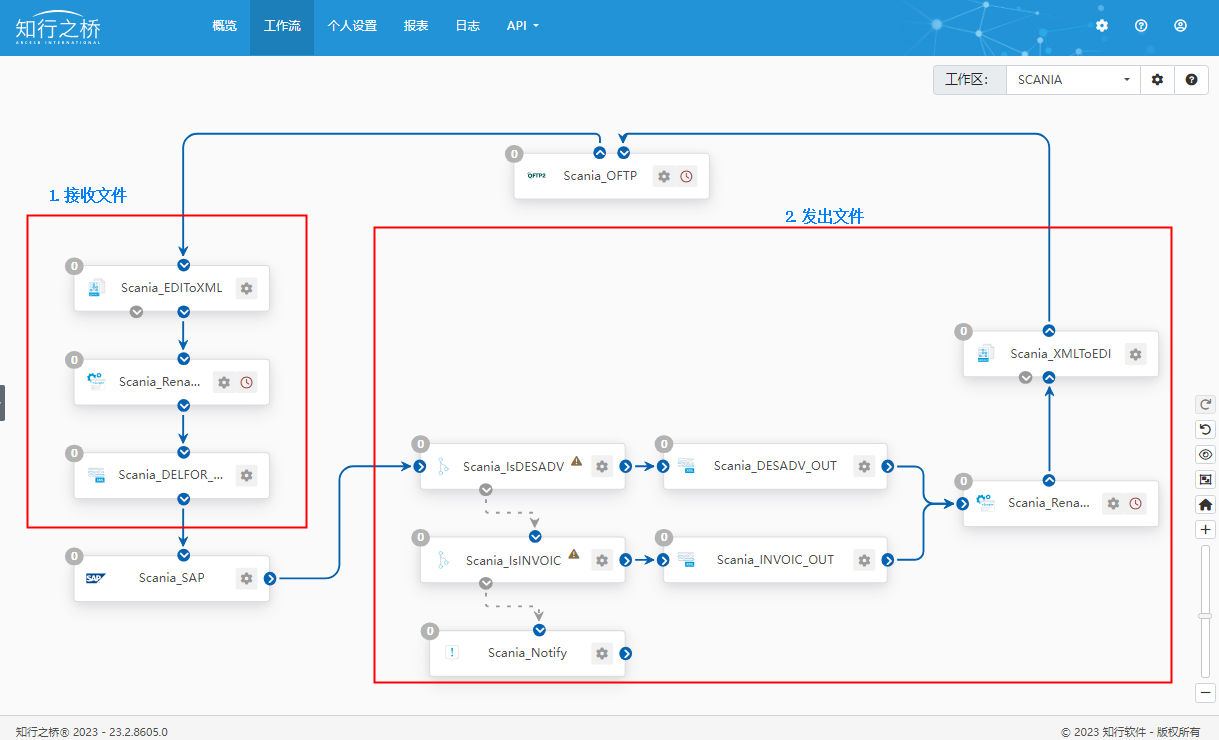
Task: Click the message count badge on Scania_OFTP
Action: tap(514, 154)
